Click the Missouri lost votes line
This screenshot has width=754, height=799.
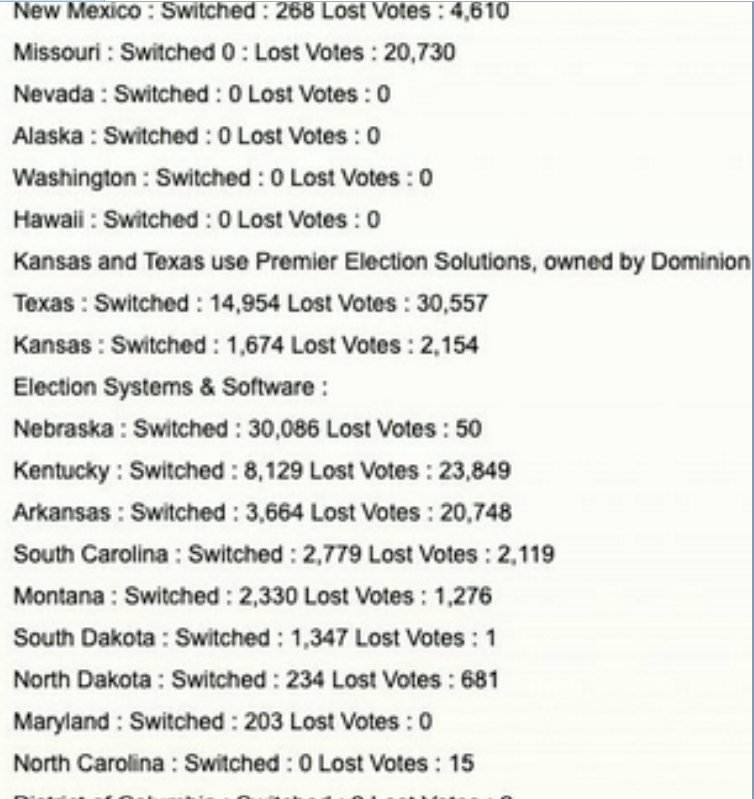234,52
